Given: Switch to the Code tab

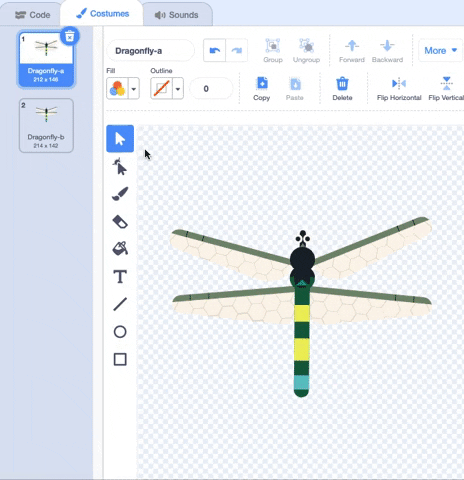Looking at the screenshot, I should click(x=33, y=15).
